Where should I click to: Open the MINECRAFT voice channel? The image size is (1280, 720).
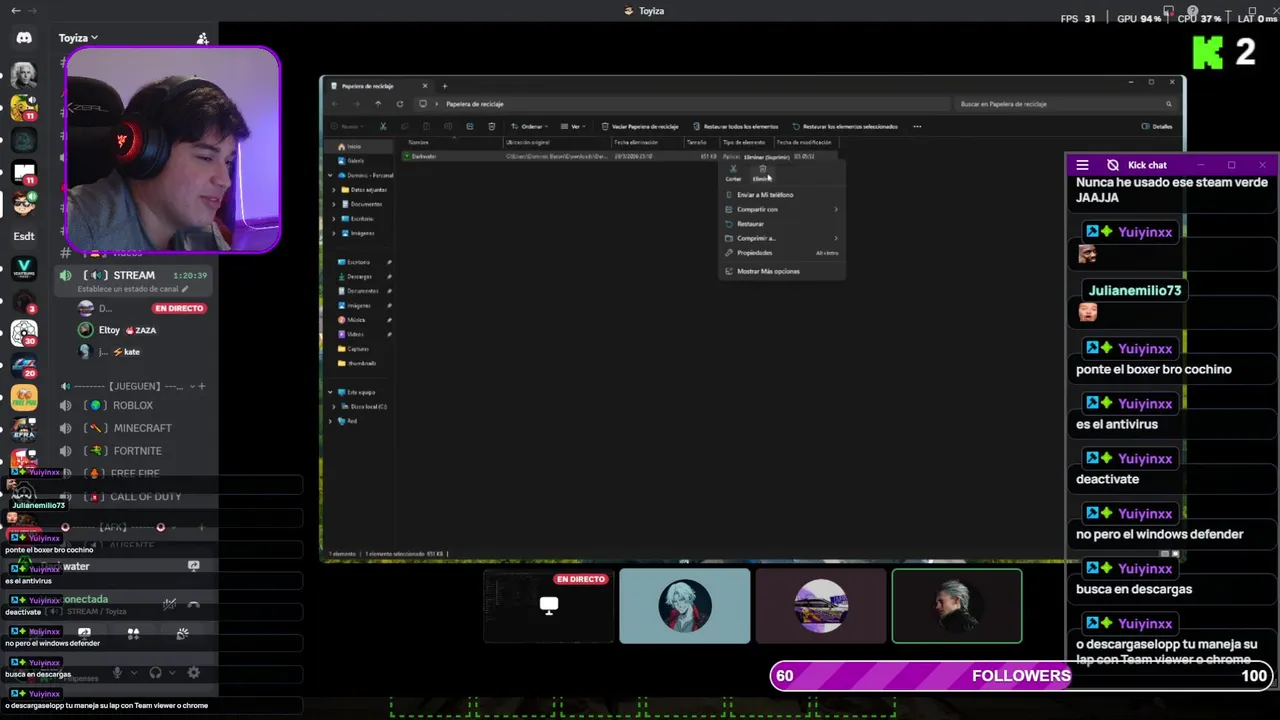click(142, 428)
